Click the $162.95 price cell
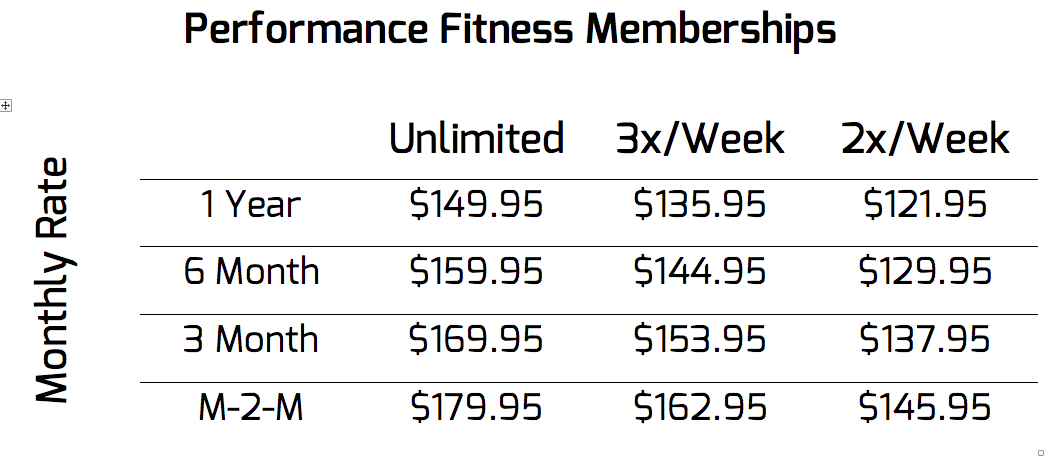 pos(700,408)
